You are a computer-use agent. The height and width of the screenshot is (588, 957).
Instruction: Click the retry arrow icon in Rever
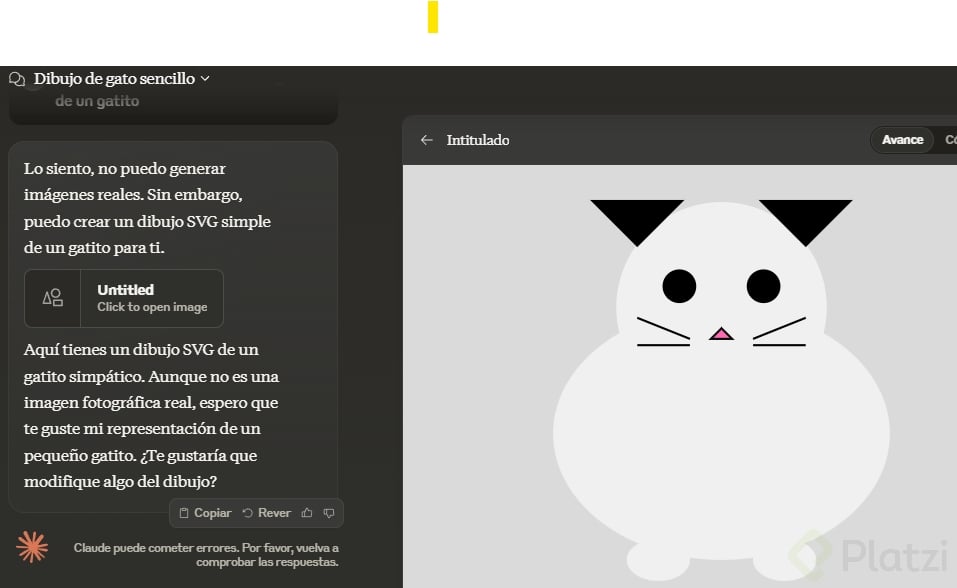click(247, 513)
